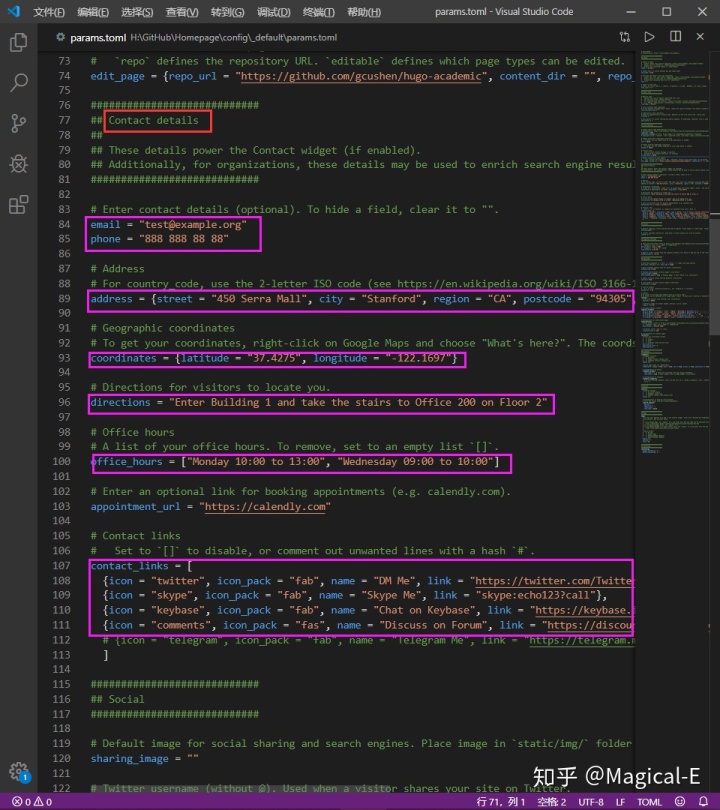Click the "Contact details" comment heading
Viewport: 720px width, 810px height.
pos(153,120)
